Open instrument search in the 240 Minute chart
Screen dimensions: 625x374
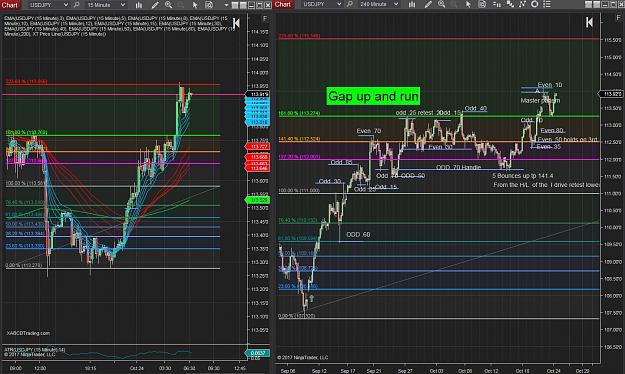pos(350,4)
